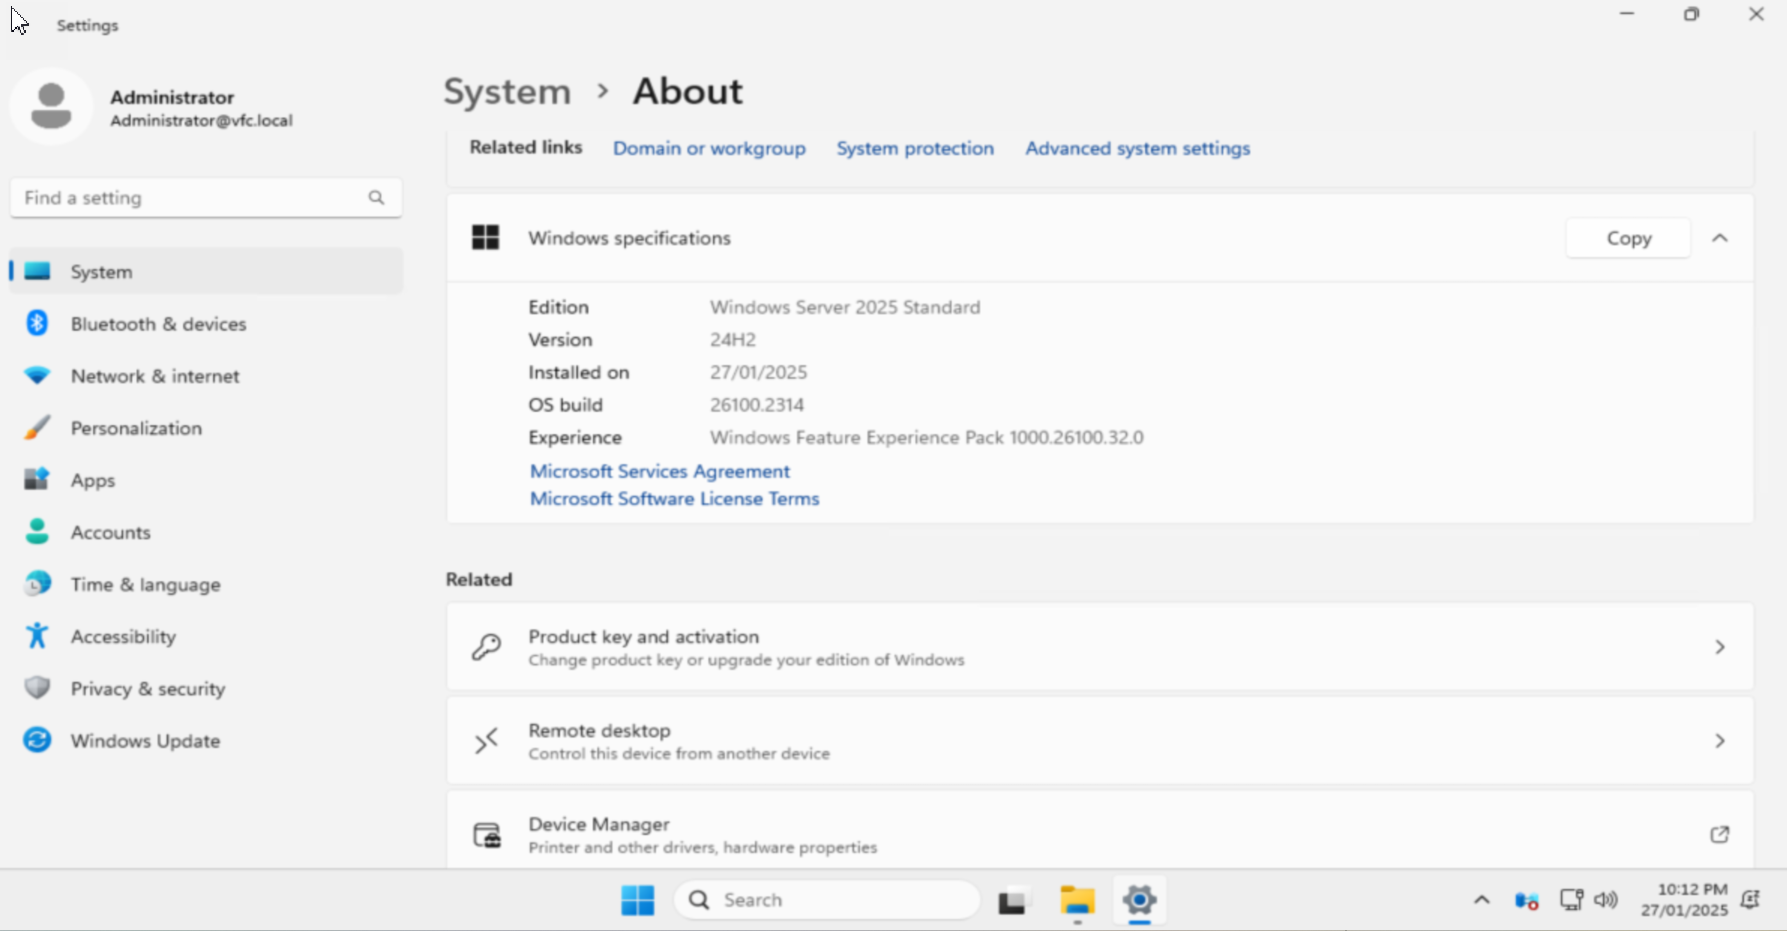1787x931 pixels.
Task: Collapse the Windows specifications section
Action: (x=1719, y=238)
